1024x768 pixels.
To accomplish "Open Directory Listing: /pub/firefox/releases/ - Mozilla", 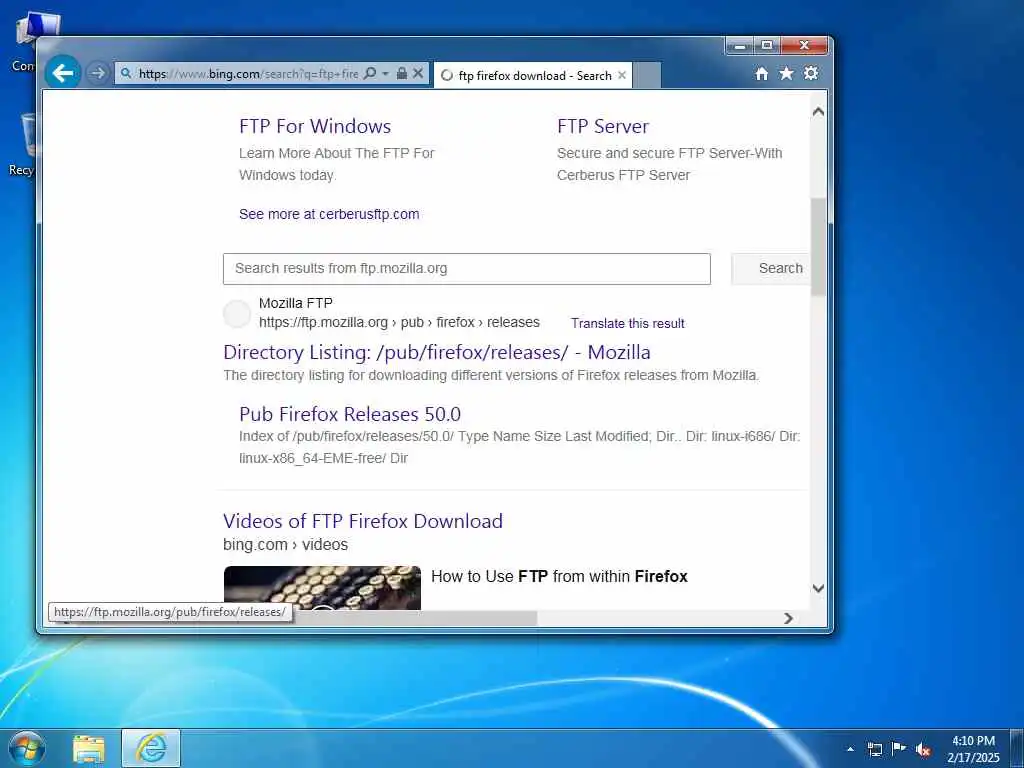I will 437,352.
